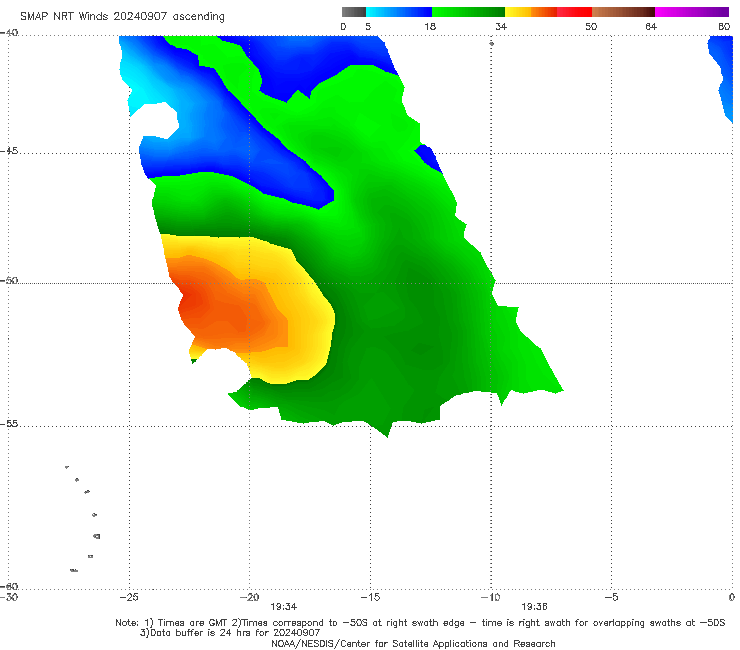
Task: Click the 'NOAA/NESDIS/Center for Satellite Applications and Research' credit
Action: point(413,644)
